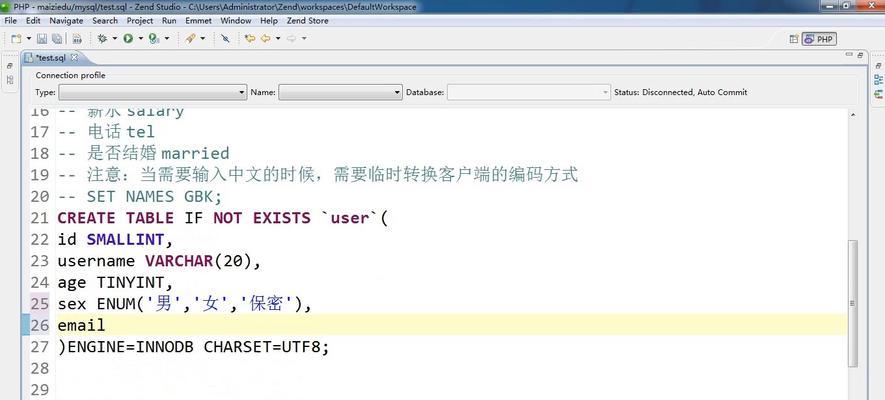Click the `user` table name on line 21
Image resolution: width=885 pixels, height=400 pixels.
(x=349, y=218)
